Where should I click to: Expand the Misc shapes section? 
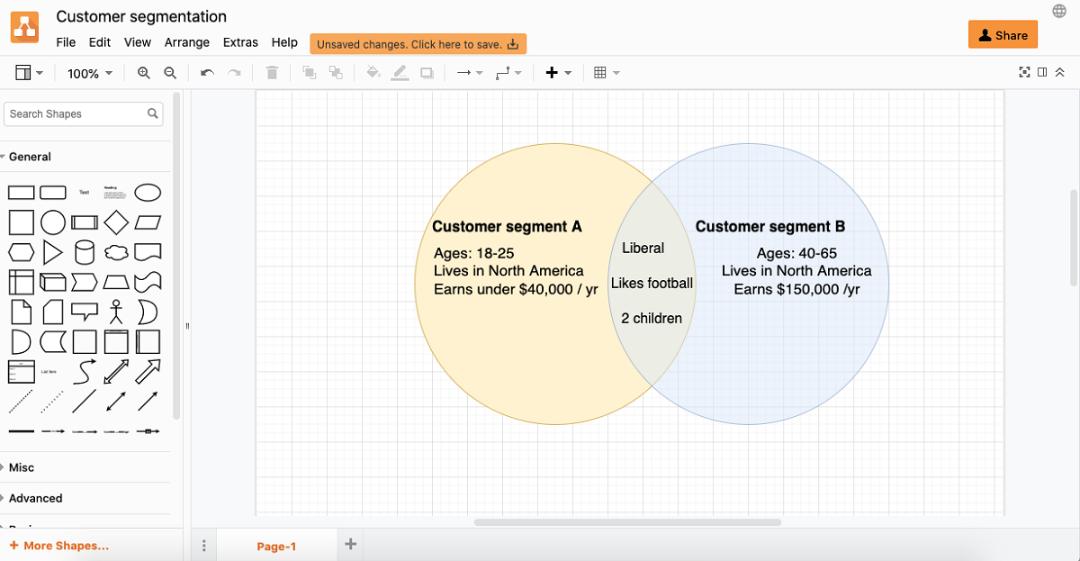(x=21, y=467)
